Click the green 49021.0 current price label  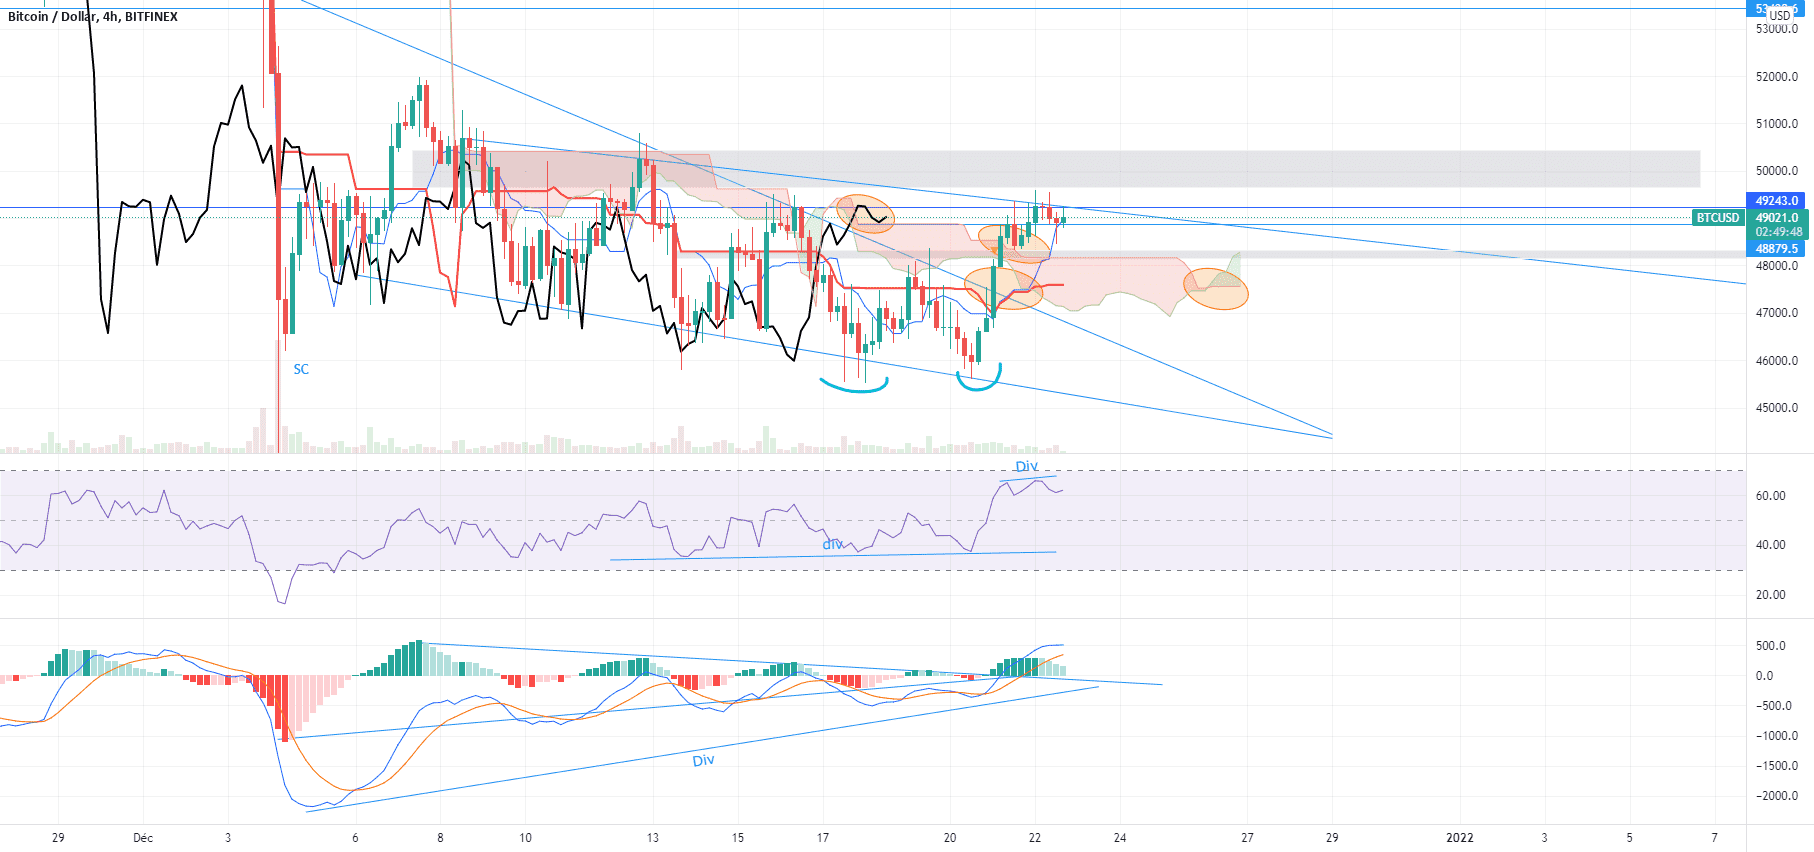click(1777, 217)
